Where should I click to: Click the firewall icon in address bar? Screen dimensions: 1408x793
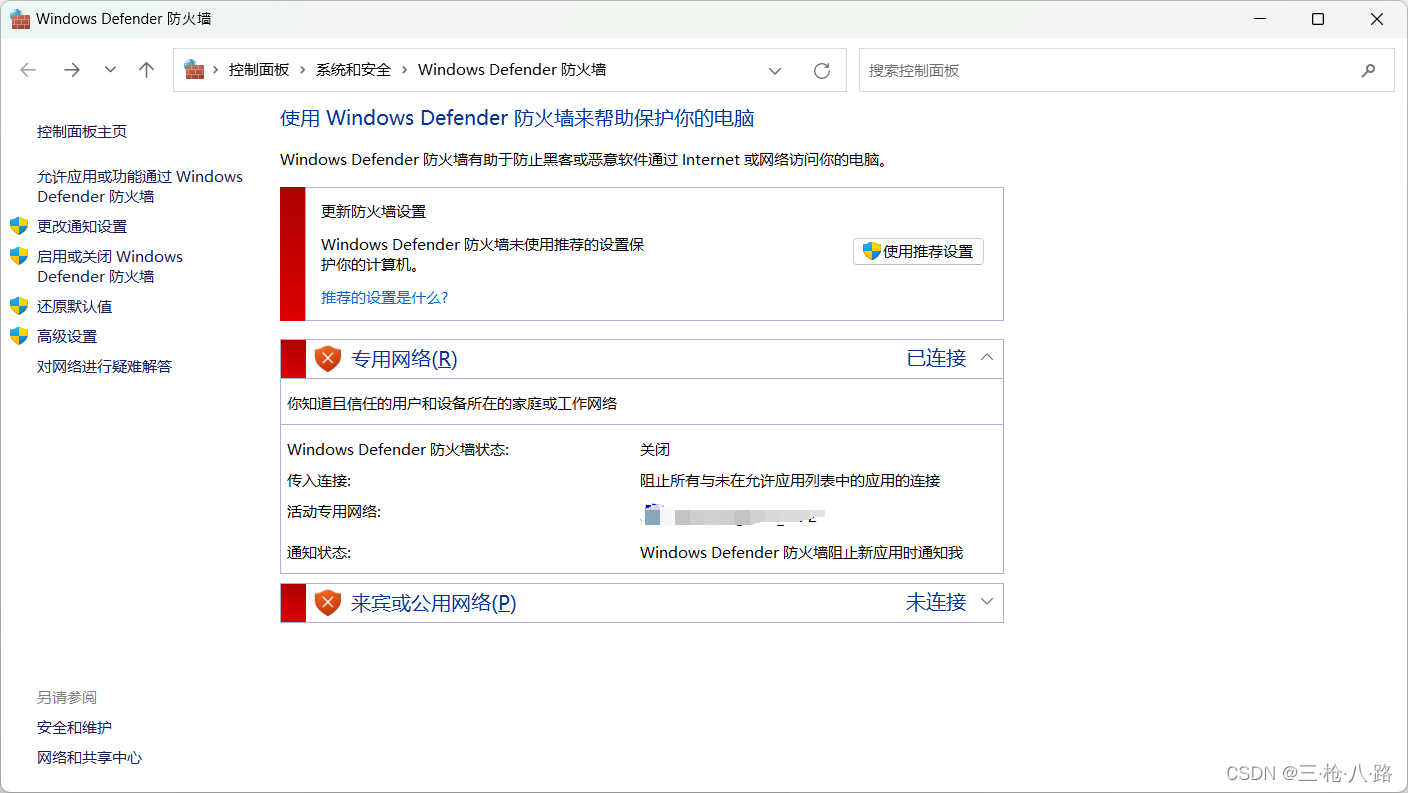194,70
